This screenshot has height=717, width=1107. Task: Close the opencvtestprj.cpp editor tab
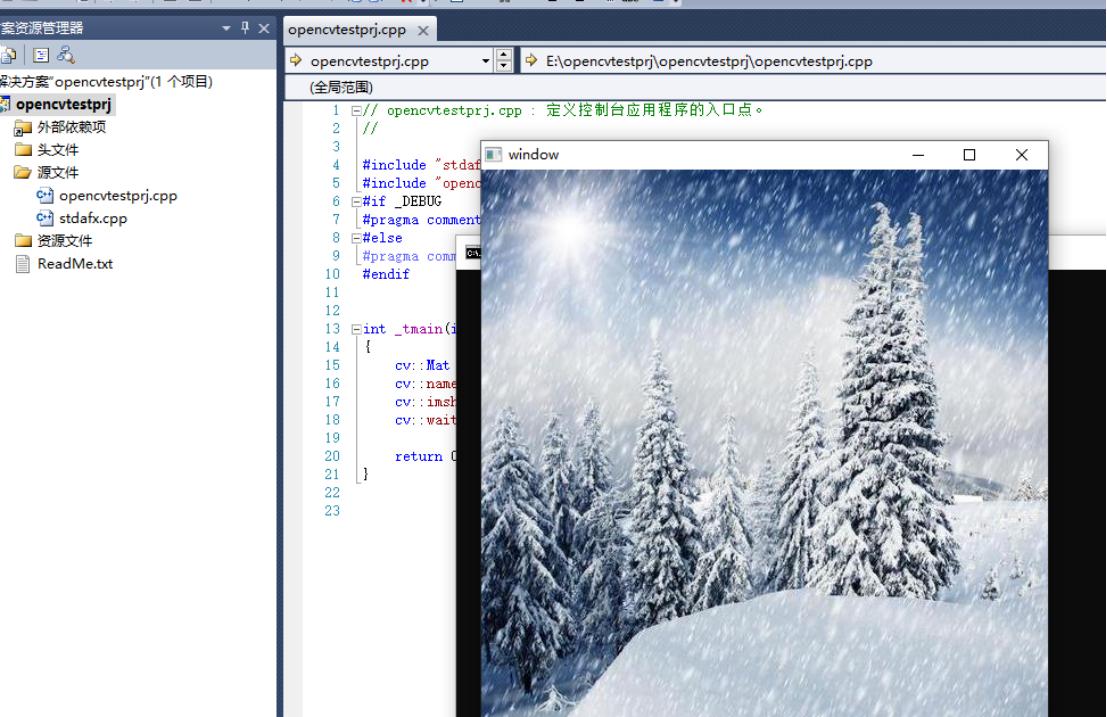point(423,30)
